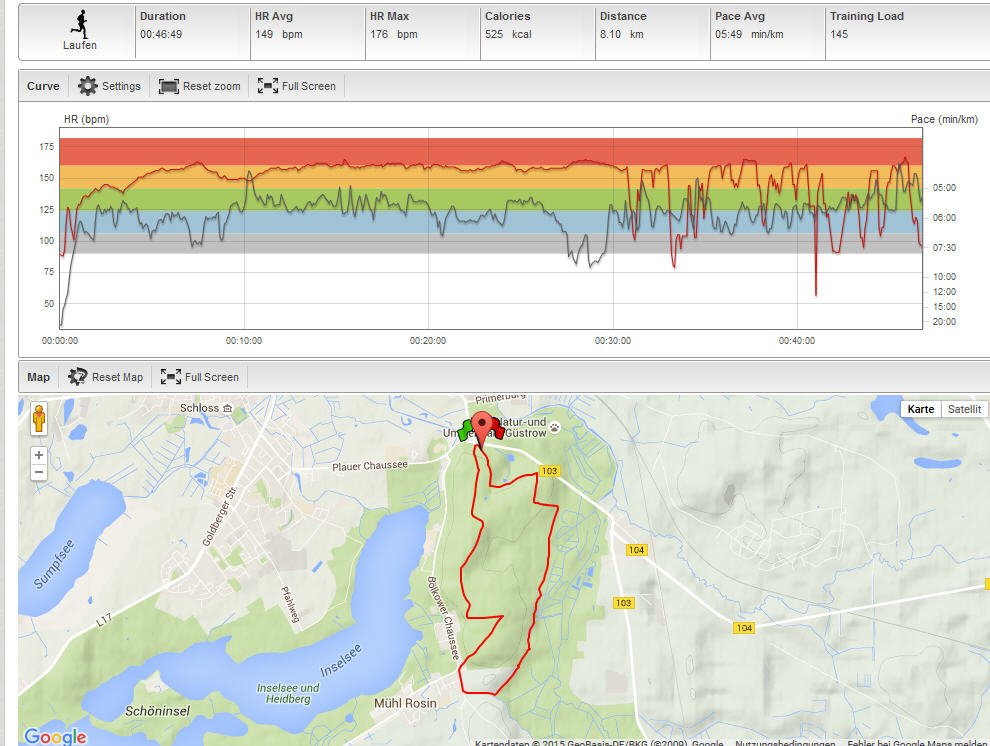990x746 pixels.
Task: Switch map to Satellit view
Action: coord(964,409)
